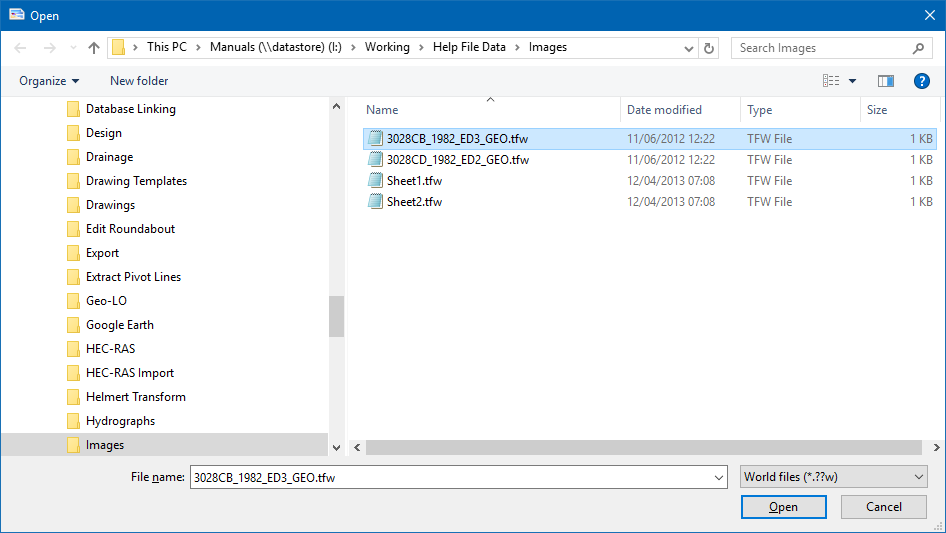Click the search magnifier icon

point(918,47)
